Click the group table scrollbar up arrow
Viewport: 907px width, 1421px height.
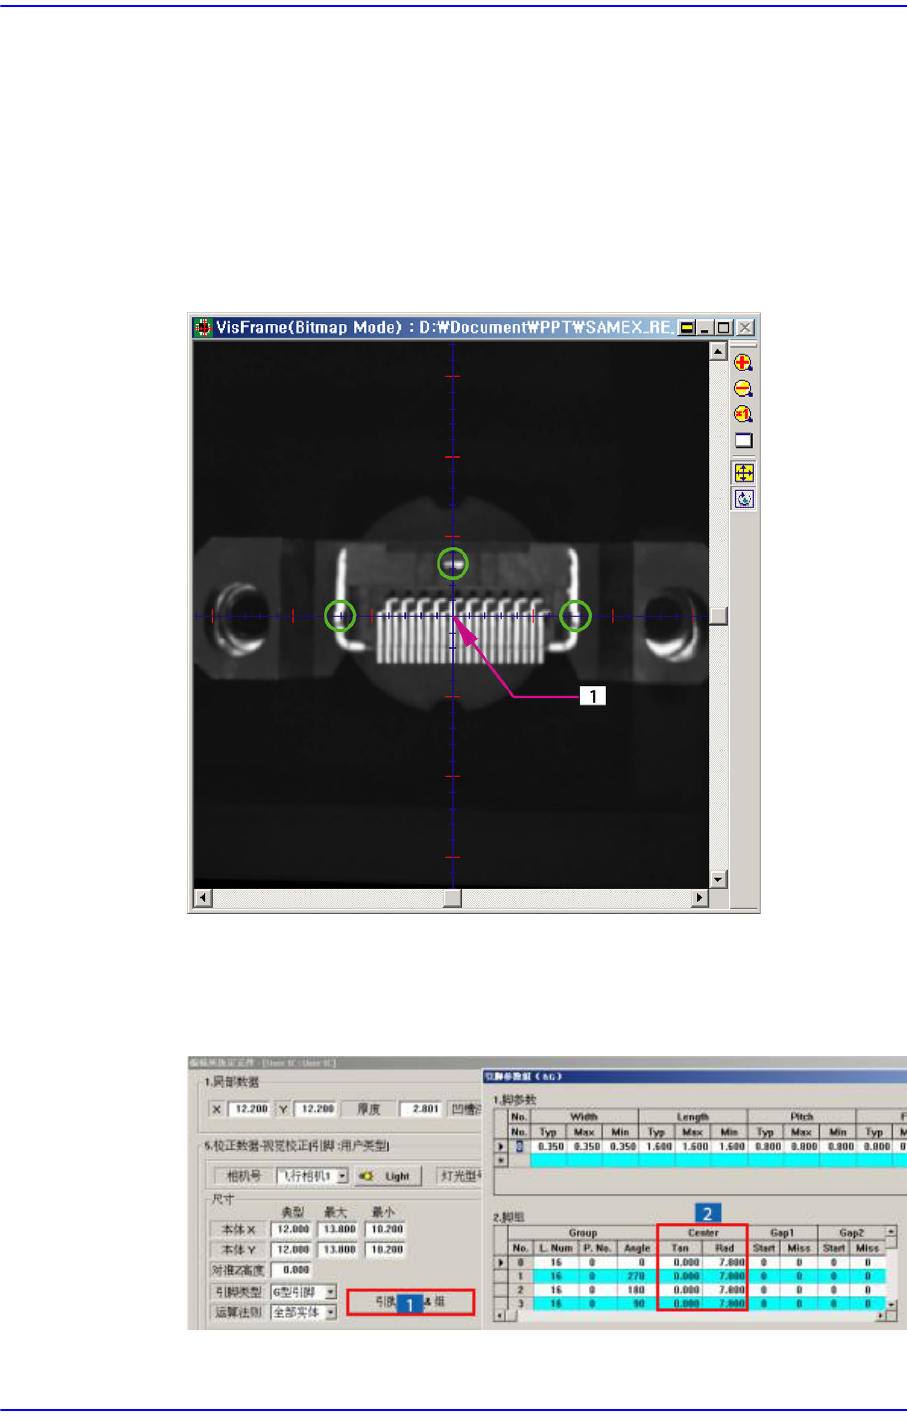click(891, 1232)
